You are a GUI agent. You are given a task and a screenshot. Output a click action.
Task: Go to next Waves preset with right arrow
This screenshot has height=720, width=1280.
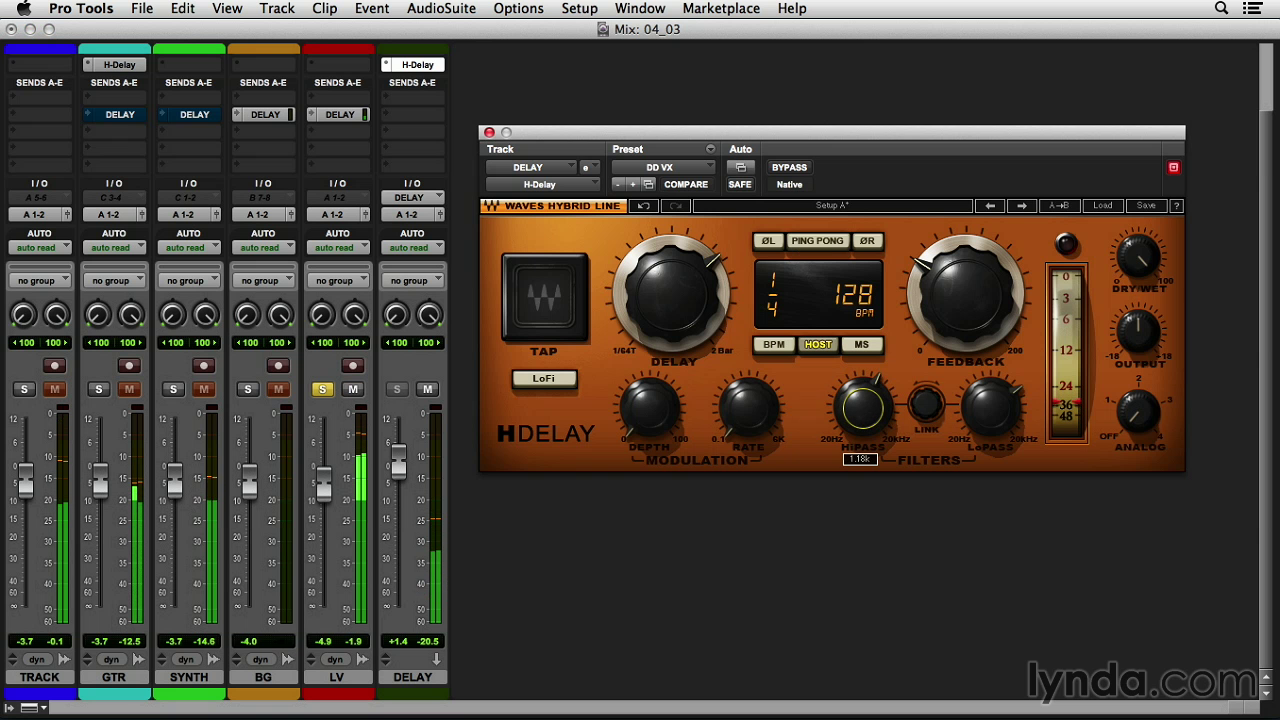click(x=1022, y=206)
